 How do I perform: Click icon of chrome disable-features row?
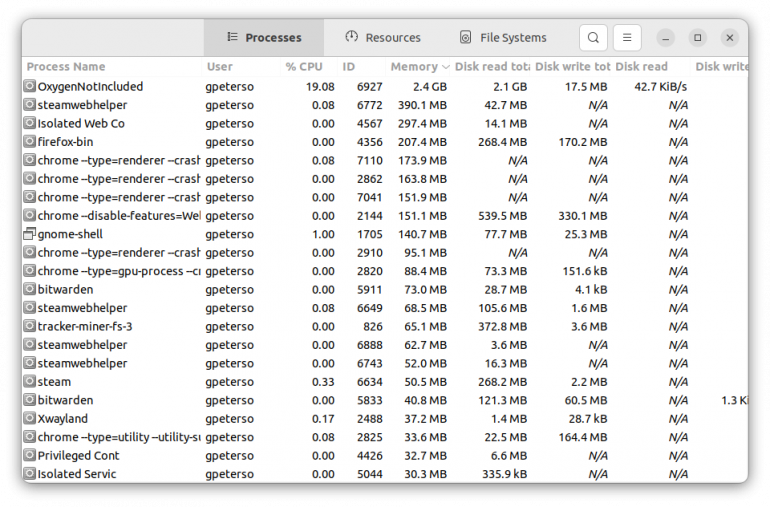[30, 216]
